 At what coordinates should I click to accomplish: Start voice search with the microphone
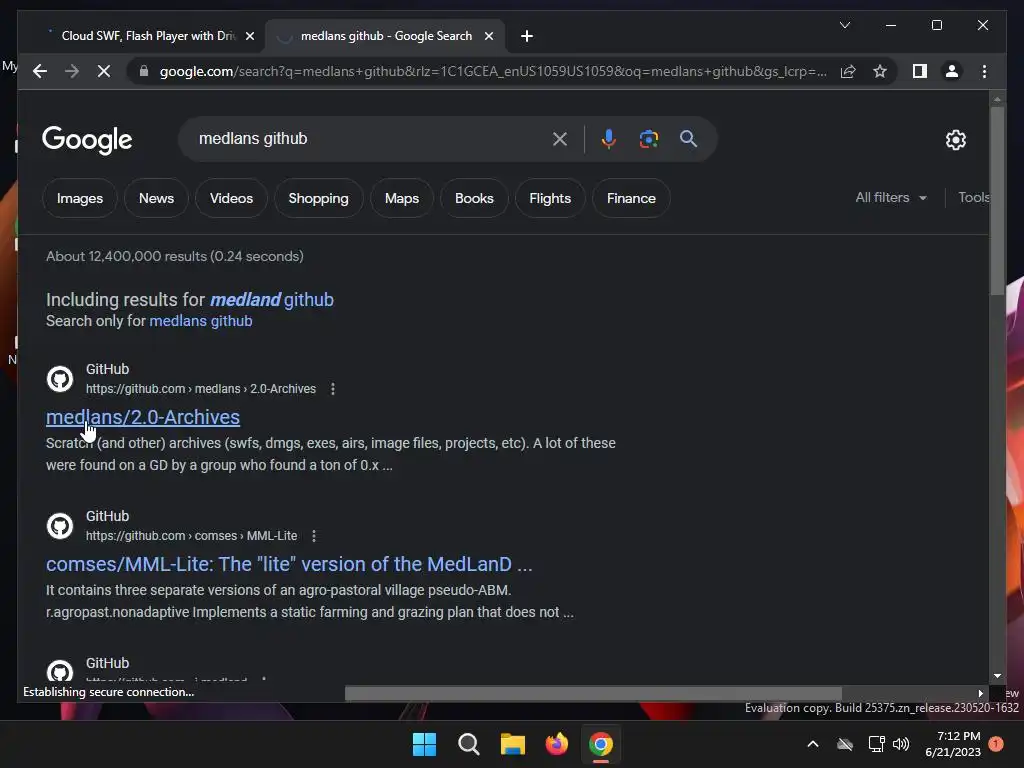[x=609, y=139]
